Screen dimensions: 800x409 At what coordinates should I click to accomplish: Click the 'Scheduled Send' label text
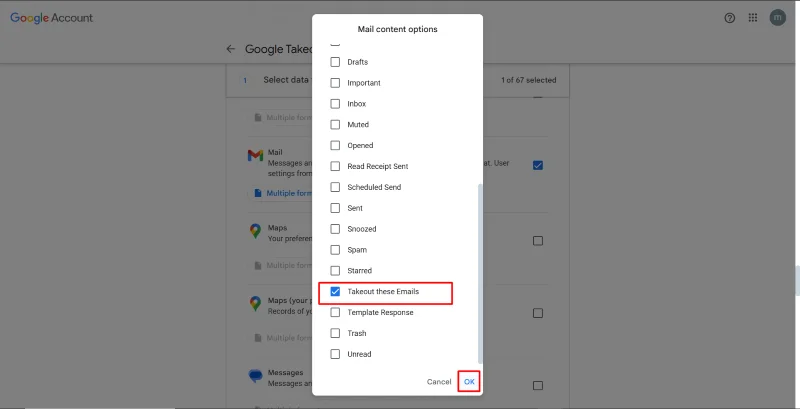coord(374,187)
